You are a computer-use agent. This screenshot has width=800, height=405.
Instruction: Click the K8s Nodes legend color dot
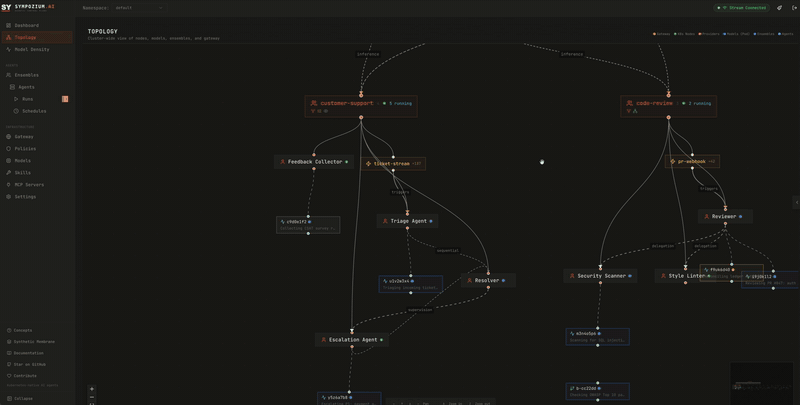[676, 34]
